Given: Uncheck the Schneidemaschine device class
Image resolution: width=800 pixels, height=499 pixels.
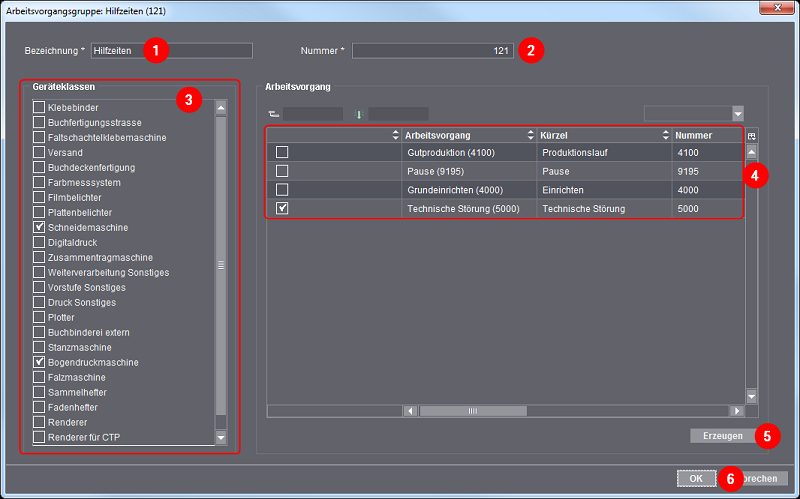Looking at the screenshot, I should (x=40, y=228).
